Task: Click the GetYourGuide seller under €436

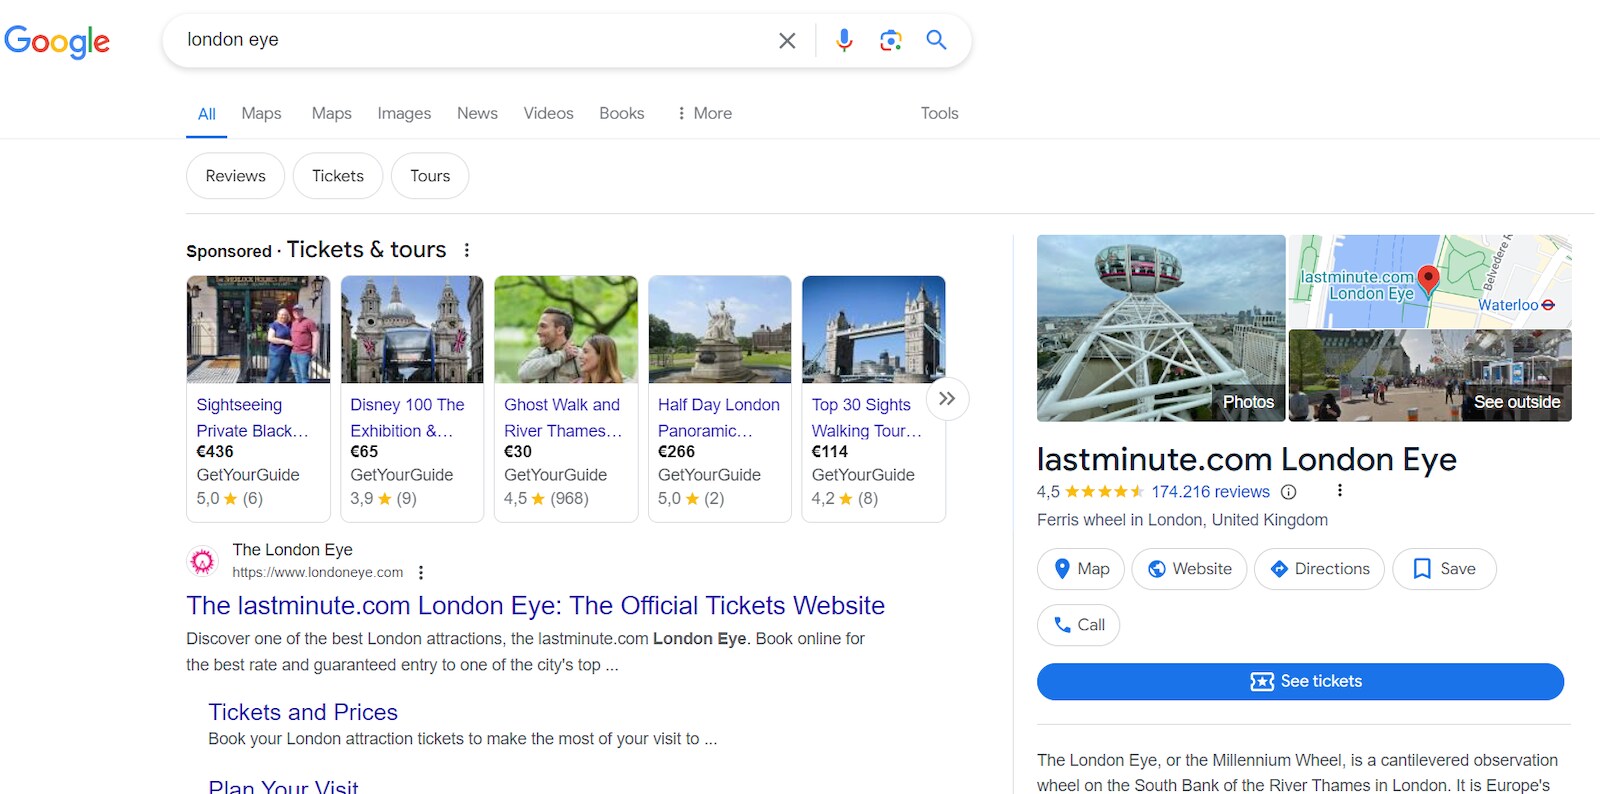Action: tap(248, 475)
